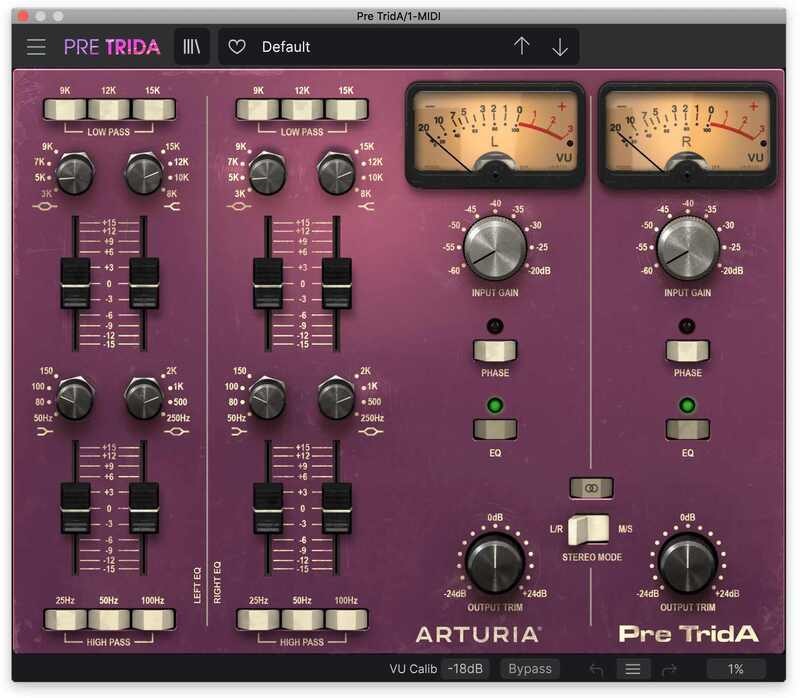
Task: Load previous preset with up arrow
Action: [521, 47]
